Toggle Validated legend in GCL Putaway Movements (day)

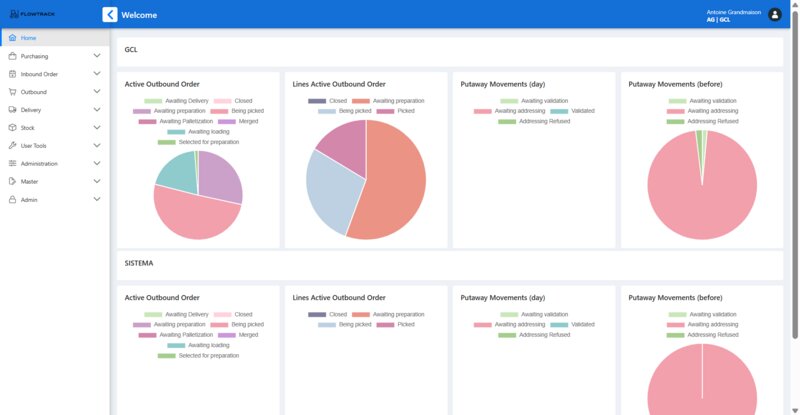click(572, 111)
